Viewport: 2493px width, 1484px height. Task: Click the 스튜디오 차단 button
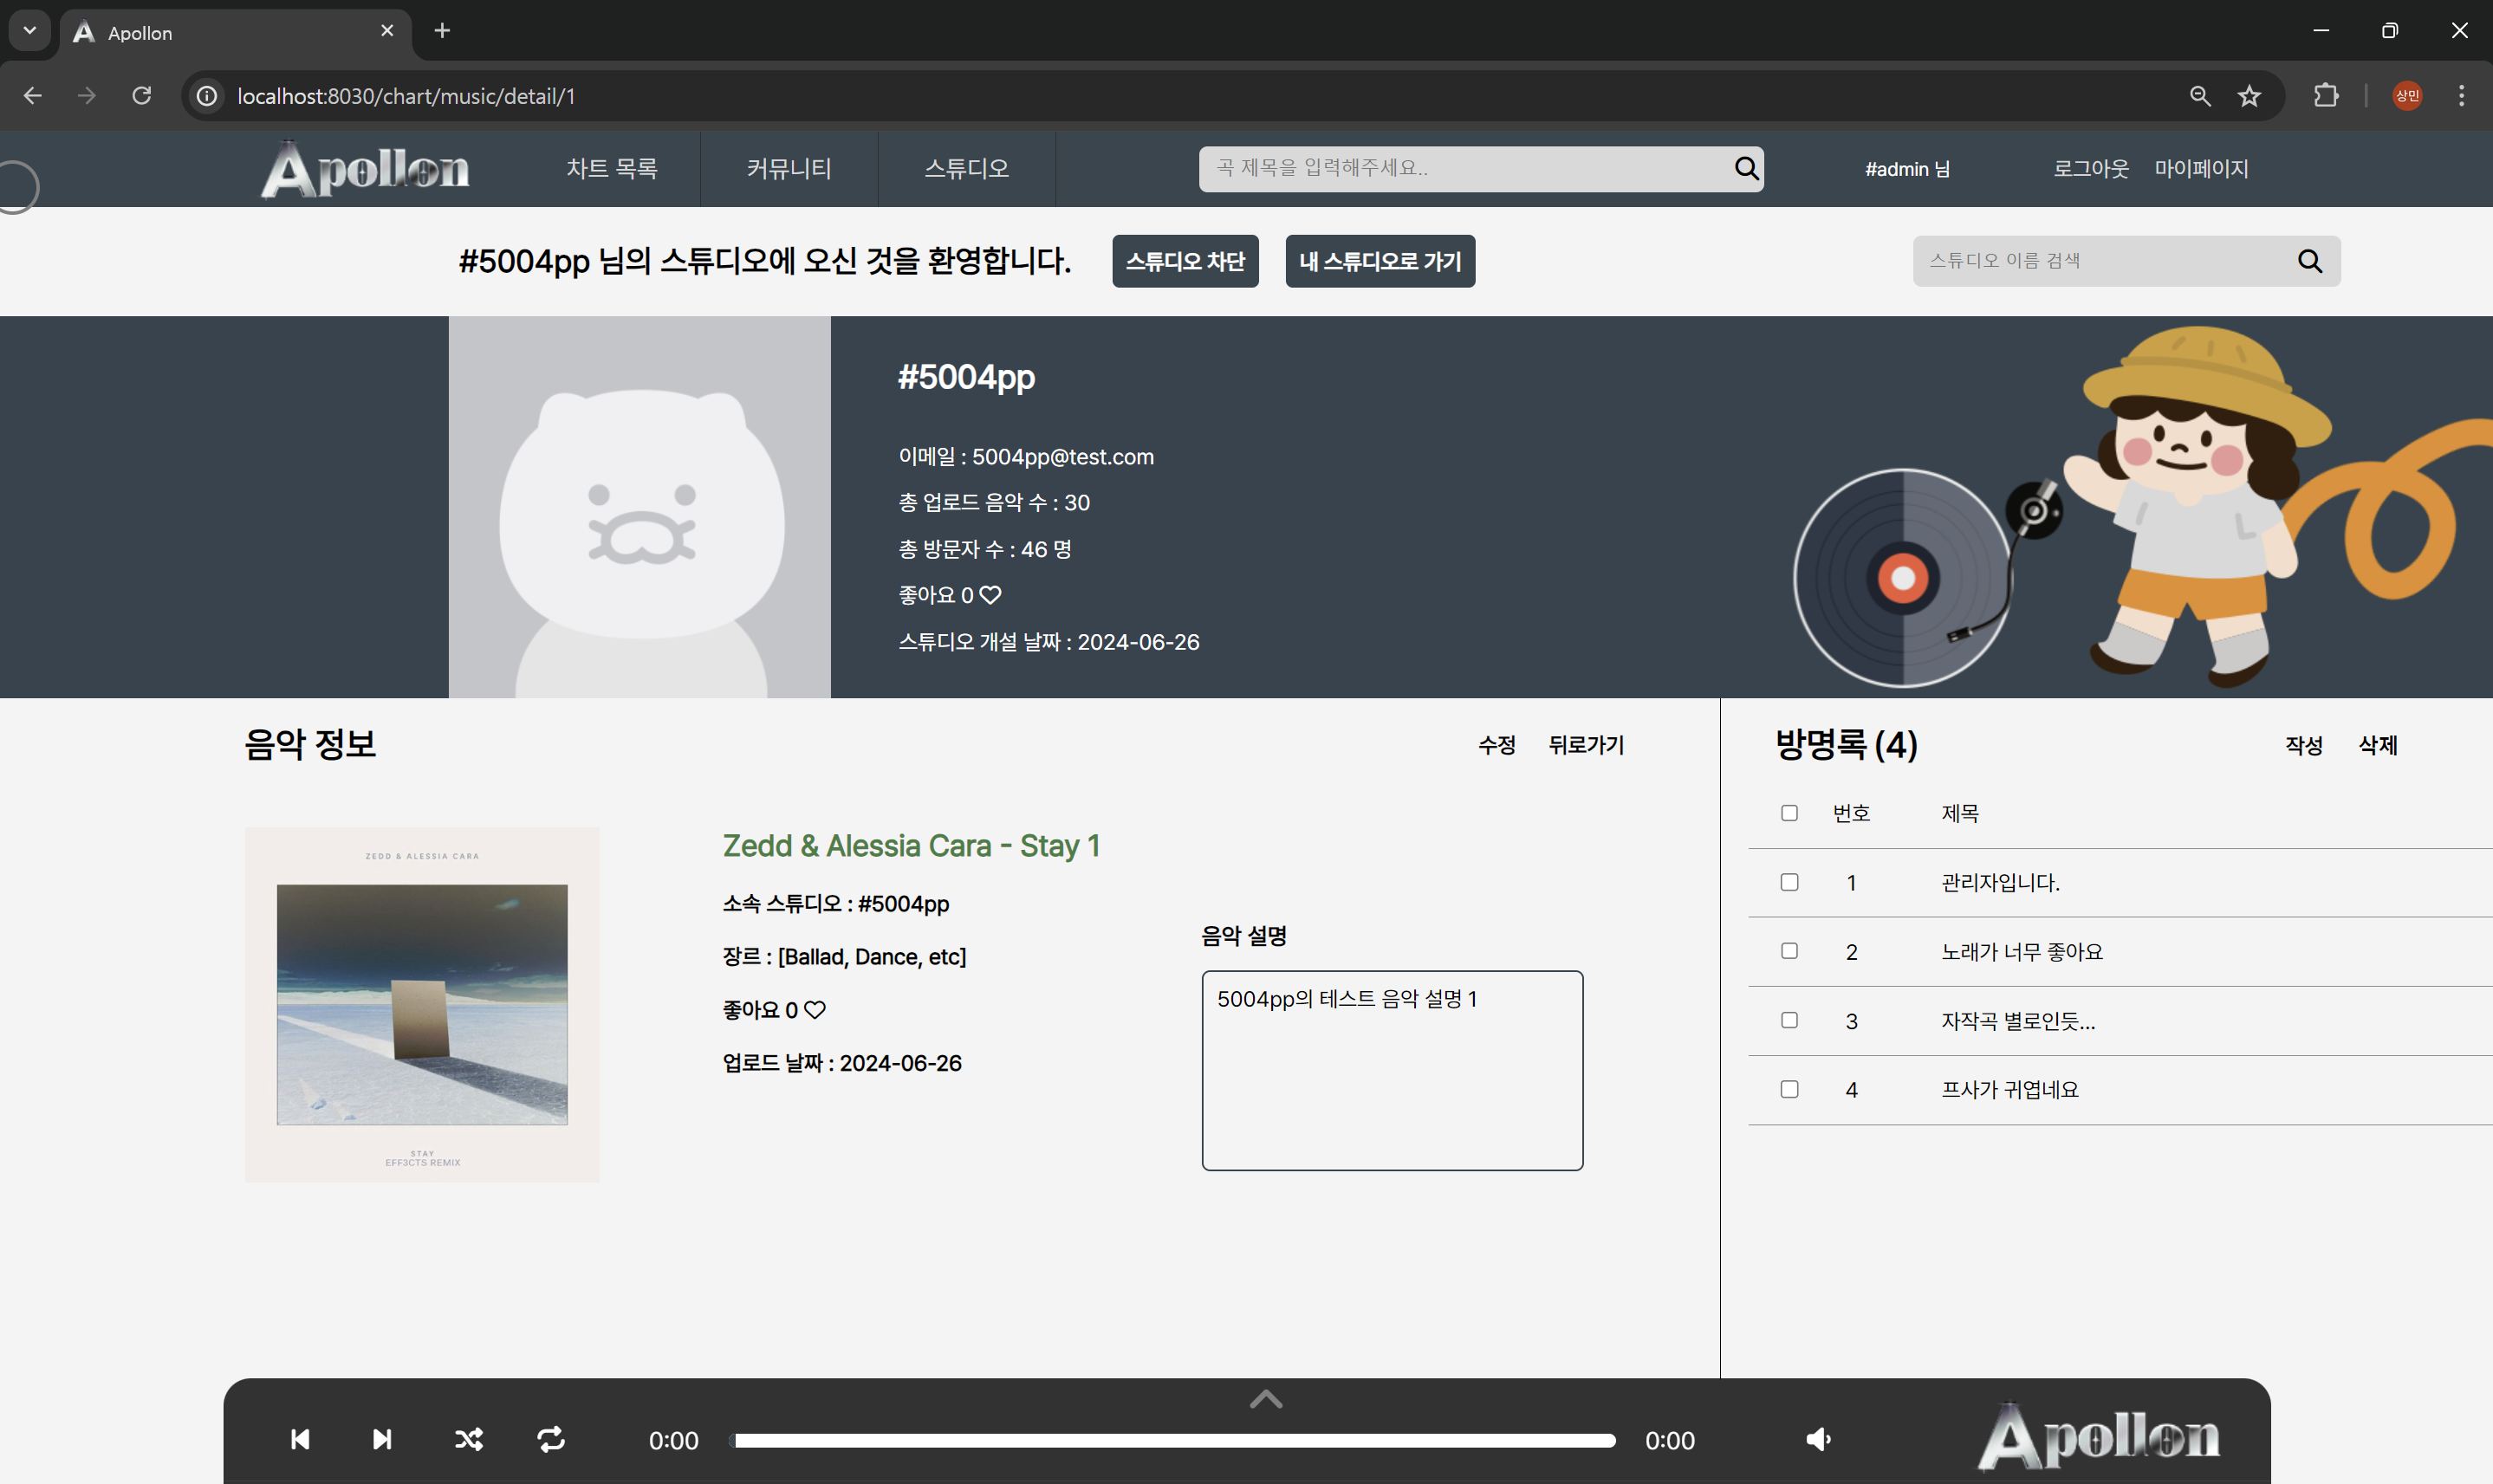[x=1185, y=261]
